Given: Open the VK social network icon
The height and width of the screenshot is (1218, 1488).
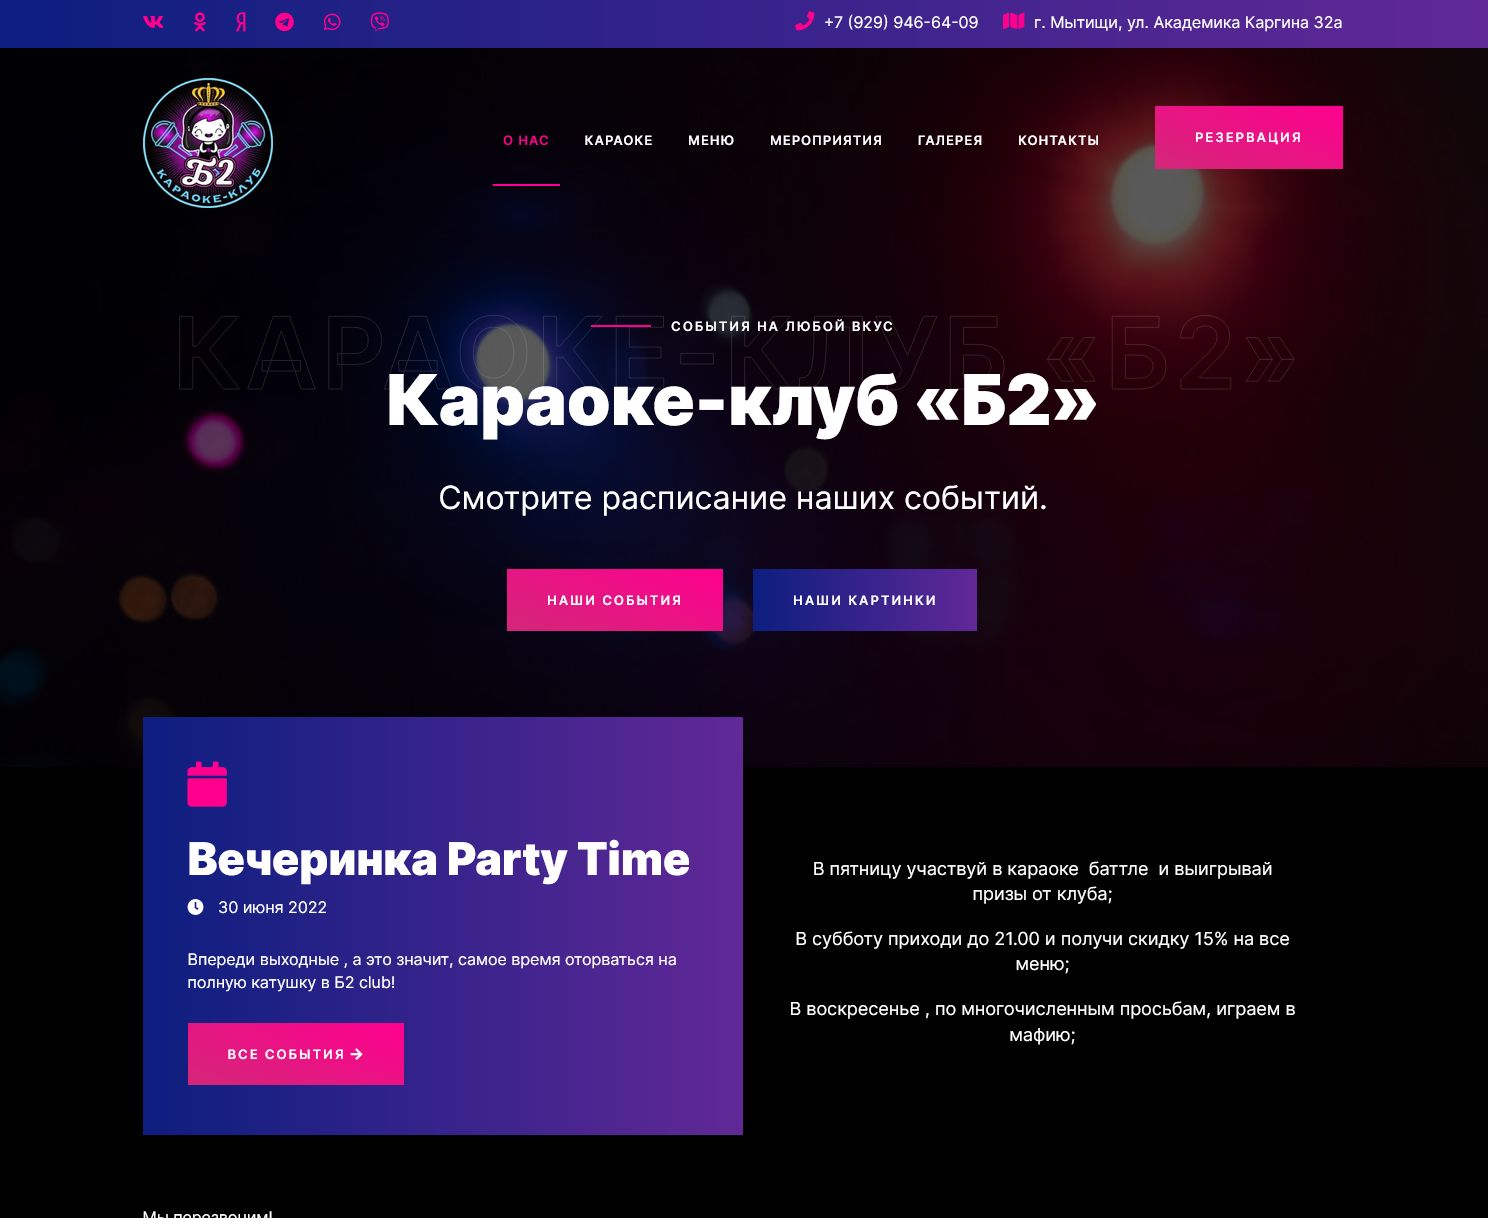Looking at the screenshot, I should 153,22.
